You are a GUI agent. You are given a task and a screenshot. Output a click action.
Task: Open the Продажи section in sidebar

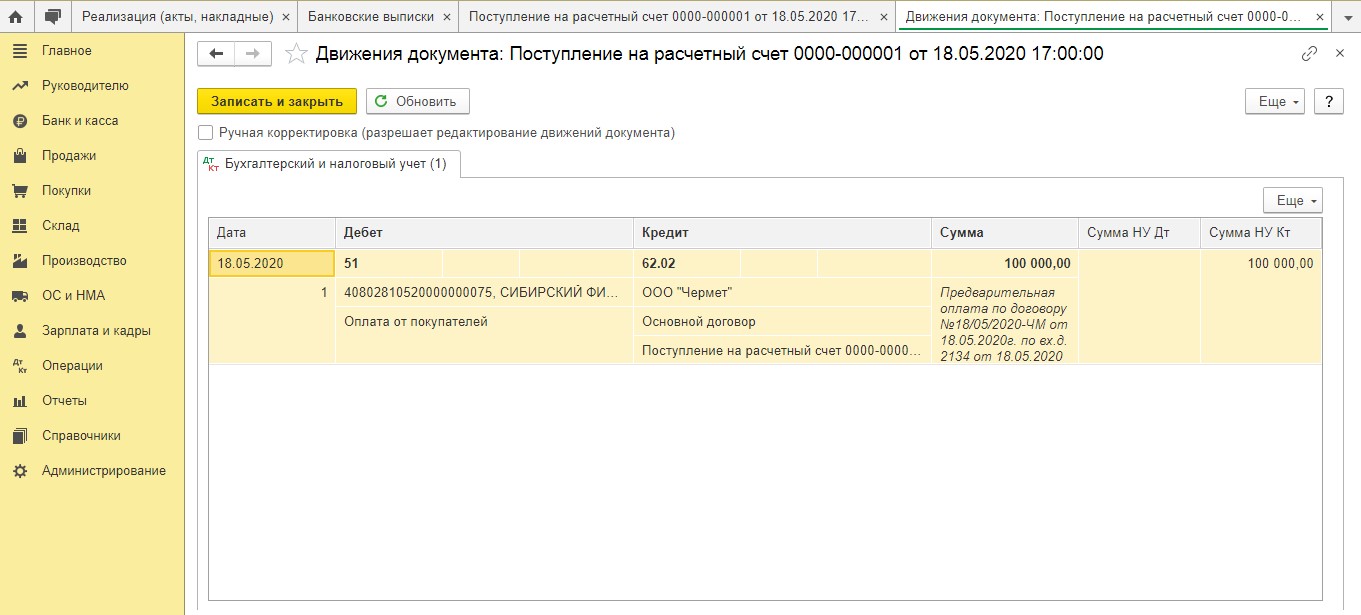pos(69,156)
